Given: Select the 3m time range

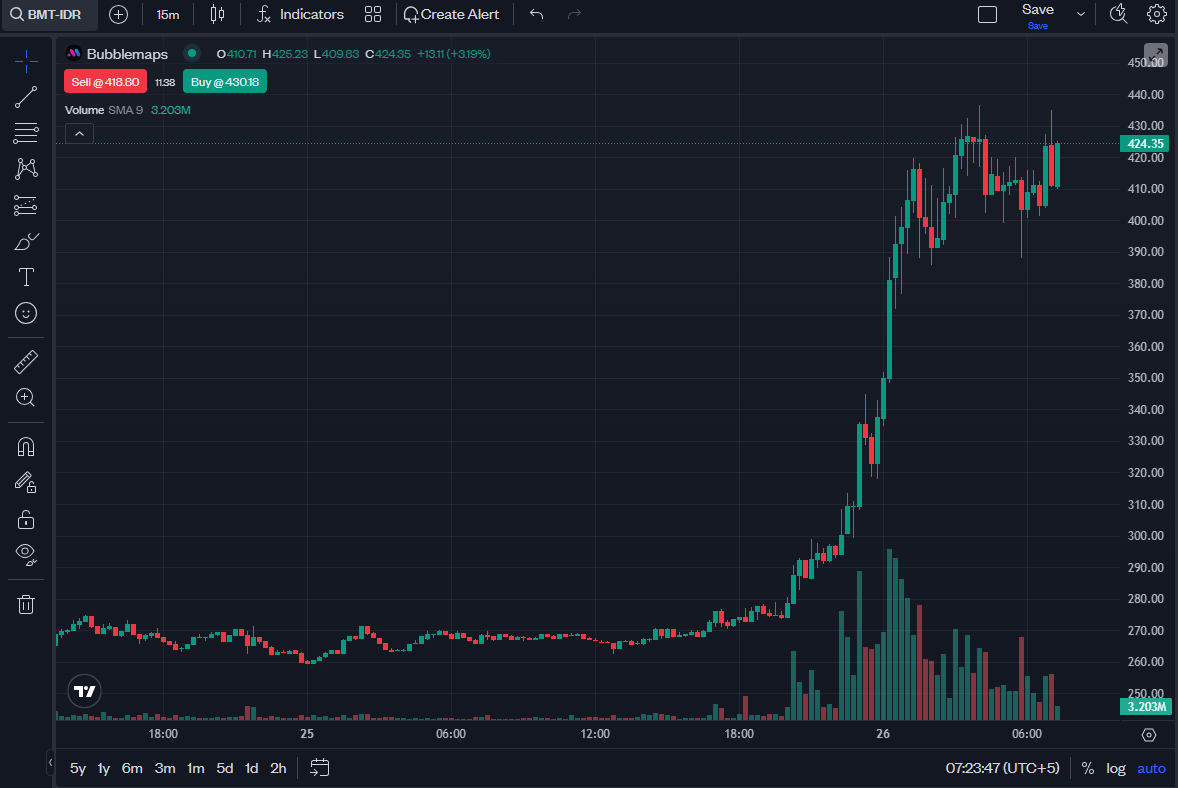Looking at the screenshot, I should pyautogui.click(x=165, y=768).
